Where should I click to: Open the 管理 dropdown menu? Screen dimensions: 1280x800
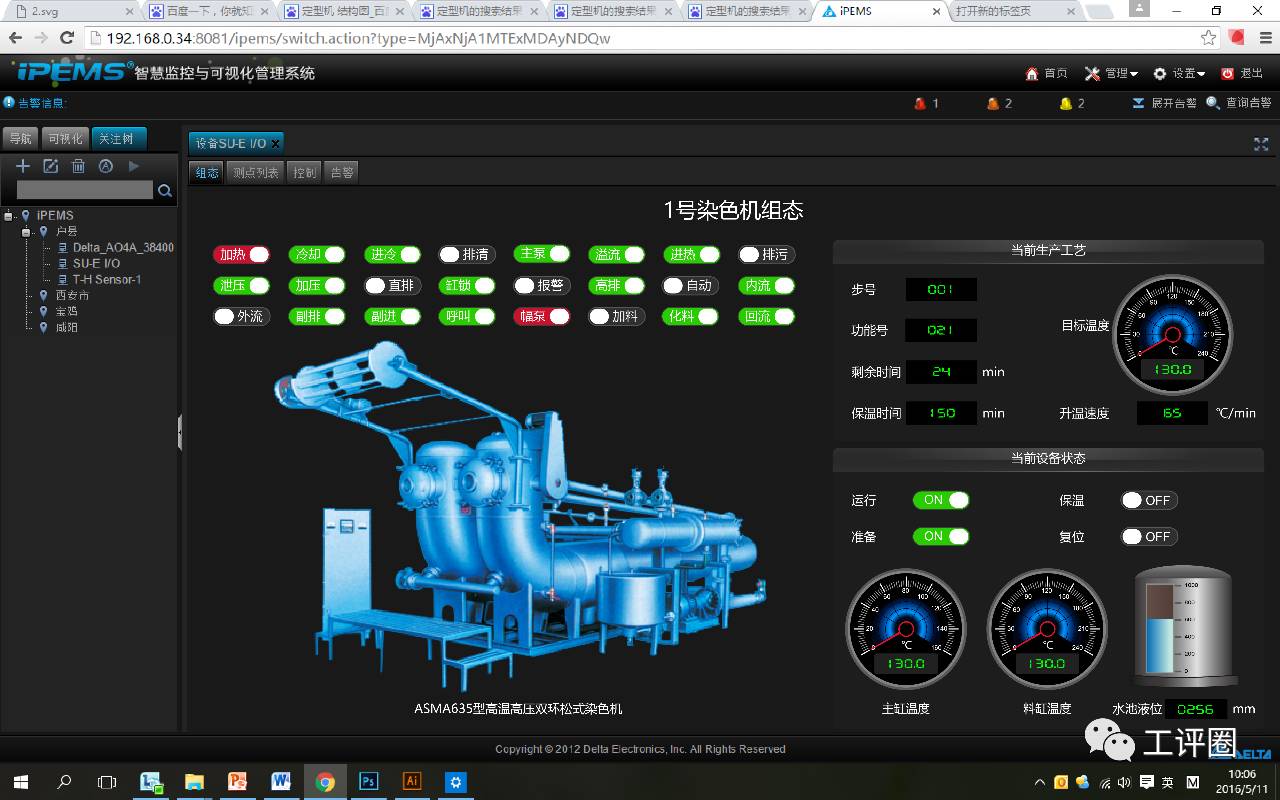pos(1112,74)
